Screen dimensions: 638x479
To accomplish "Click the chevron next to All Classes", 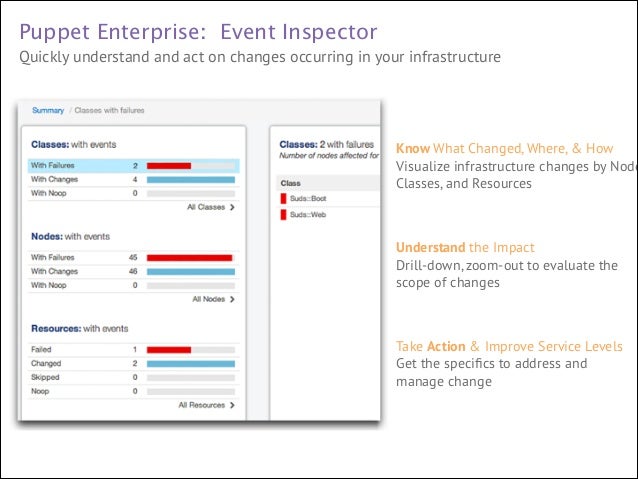I will (x=232, y=207).
